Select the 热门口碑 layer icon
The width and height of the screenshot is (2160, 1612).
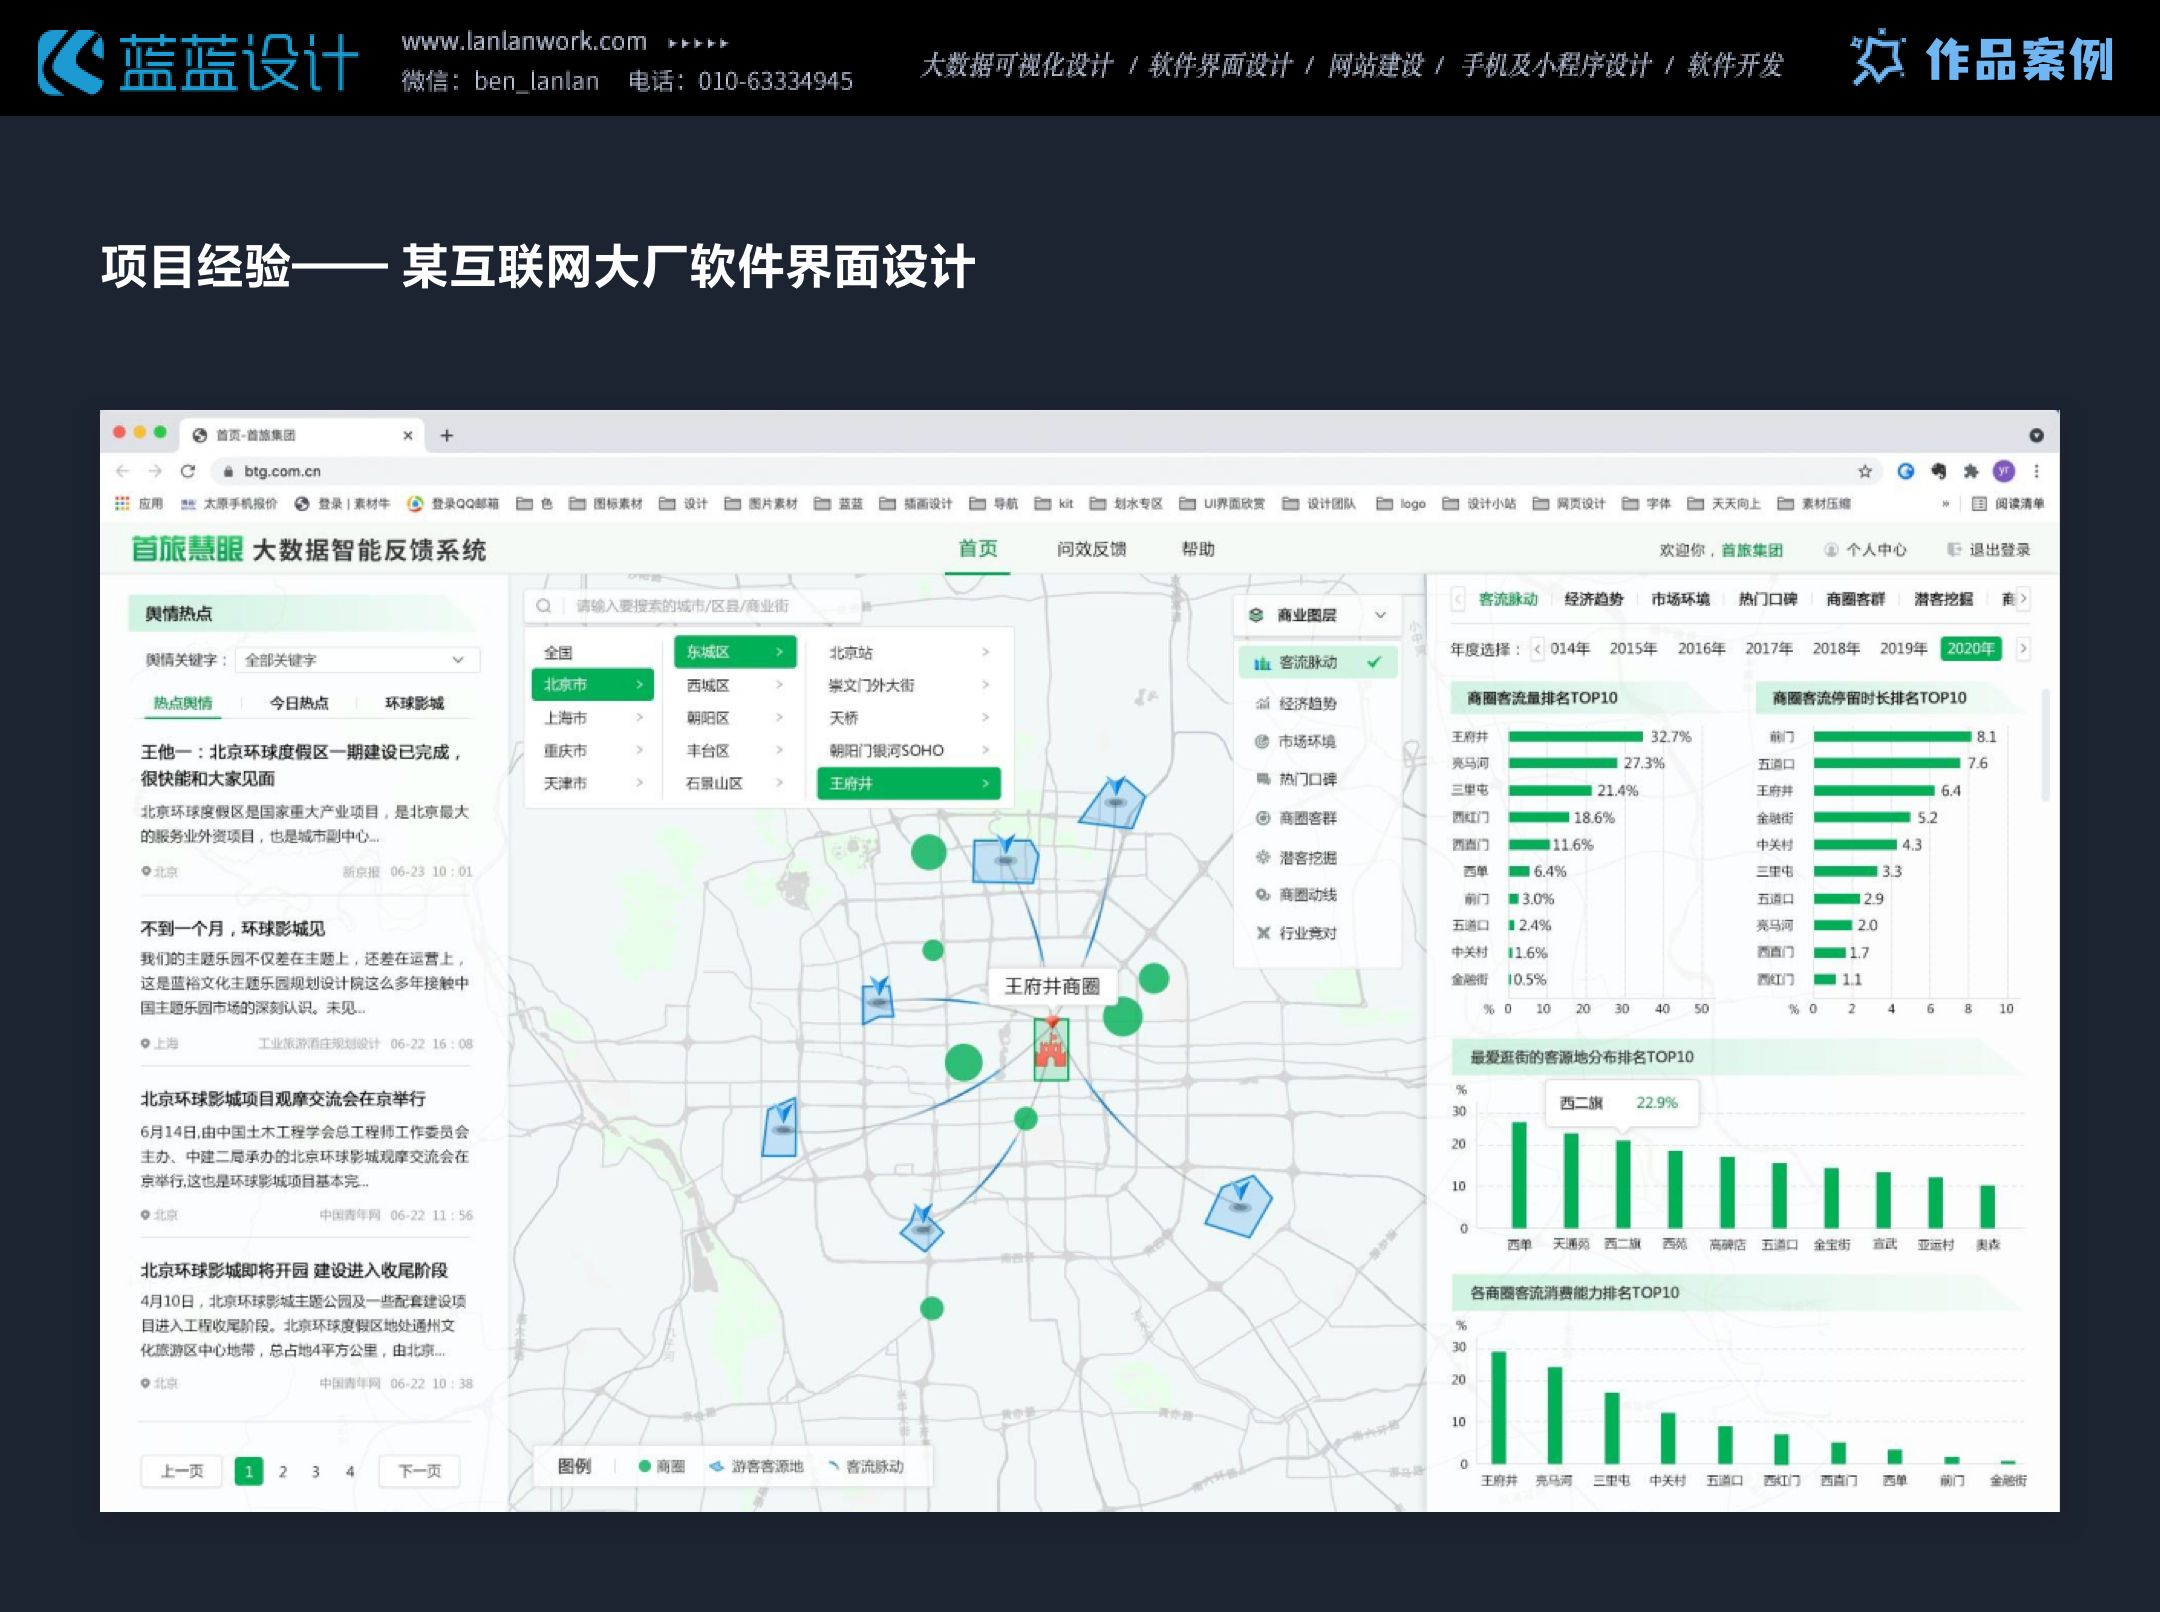1263,779
